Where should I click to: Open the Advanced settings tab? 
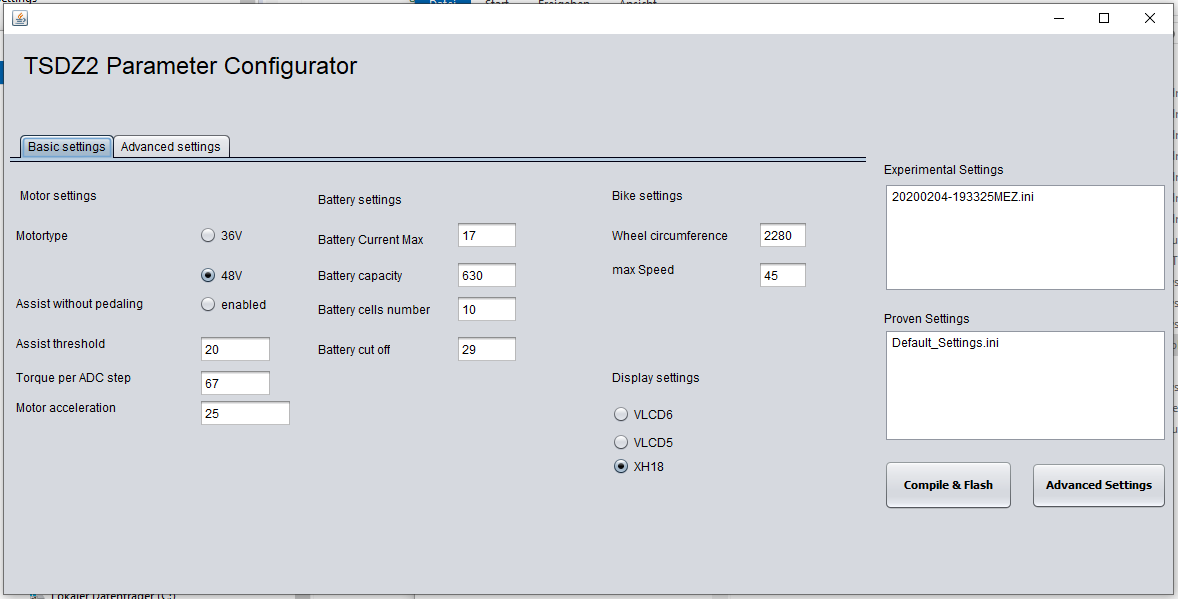[x=171, y=147]
